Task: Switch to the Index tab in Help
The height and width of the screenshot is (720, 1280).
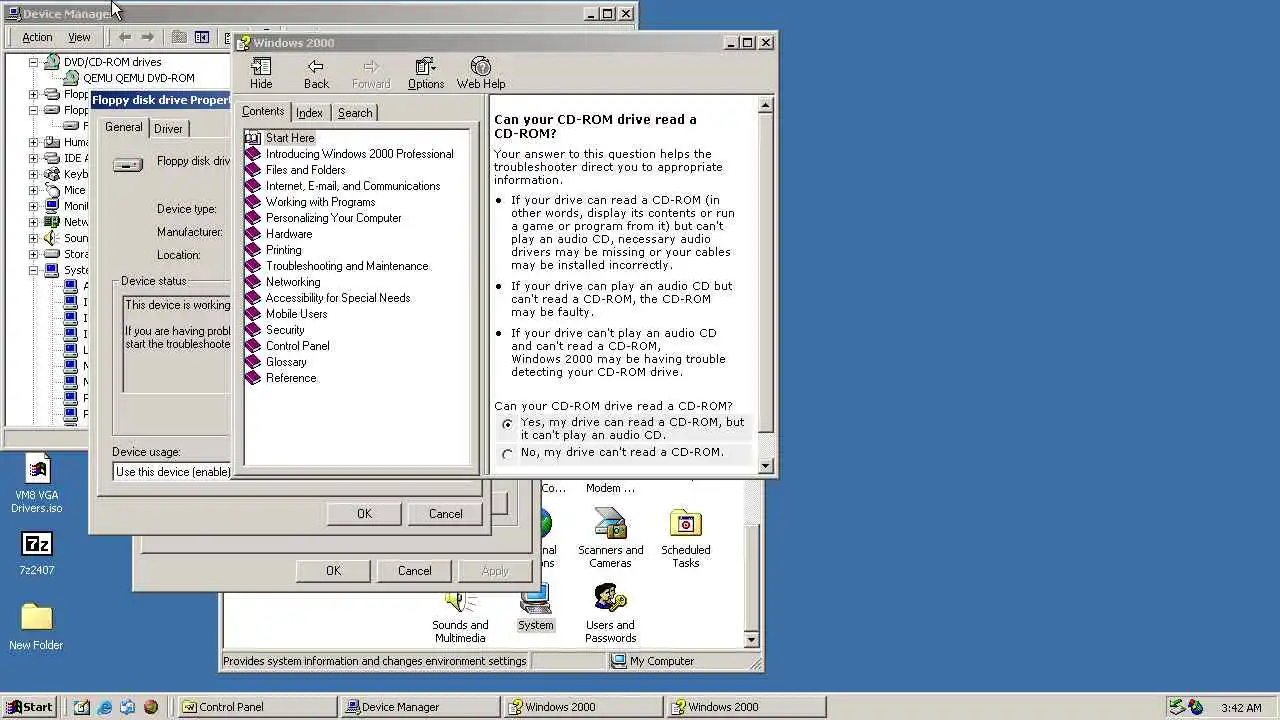Action: pyautogui.click(x=309, y=113)
